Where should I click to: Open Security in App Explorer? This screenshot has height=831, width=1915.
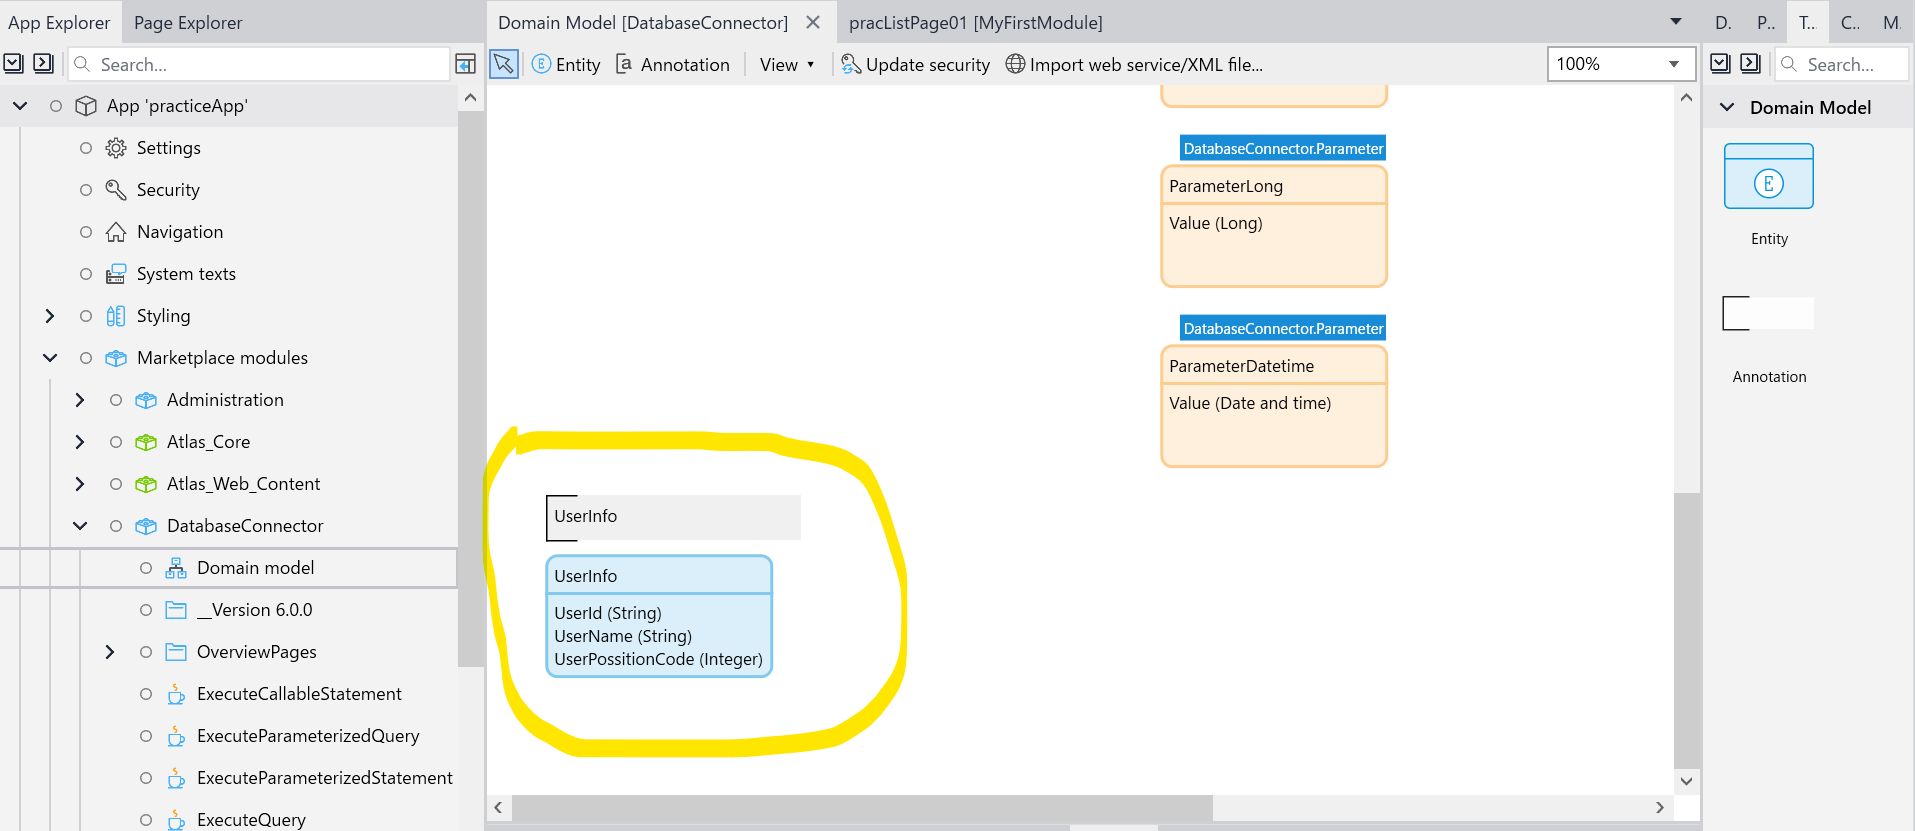168,190
